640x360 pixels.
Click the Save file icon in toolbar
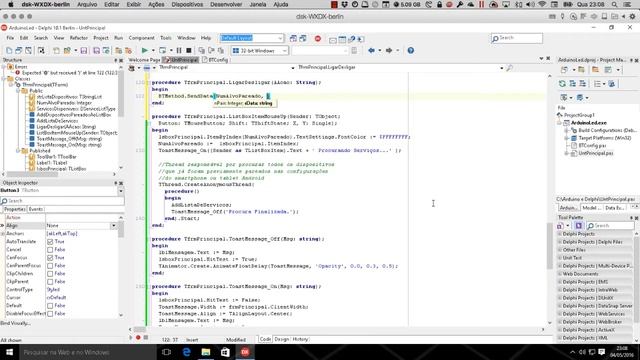tap(84, 51)
